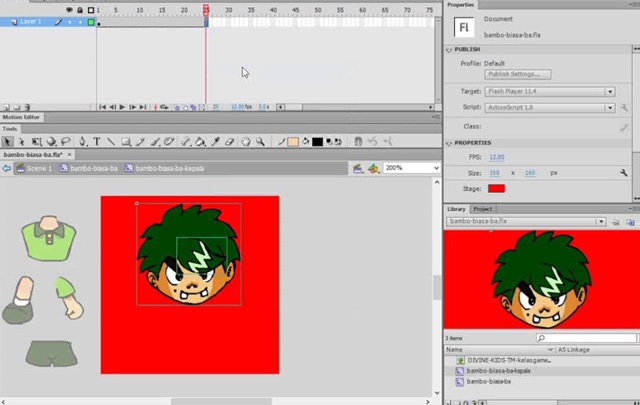This screenshot has width=640, height=405.
Task: Click the wrench beside the Script dropdown
Action: [x=624, y=108]
